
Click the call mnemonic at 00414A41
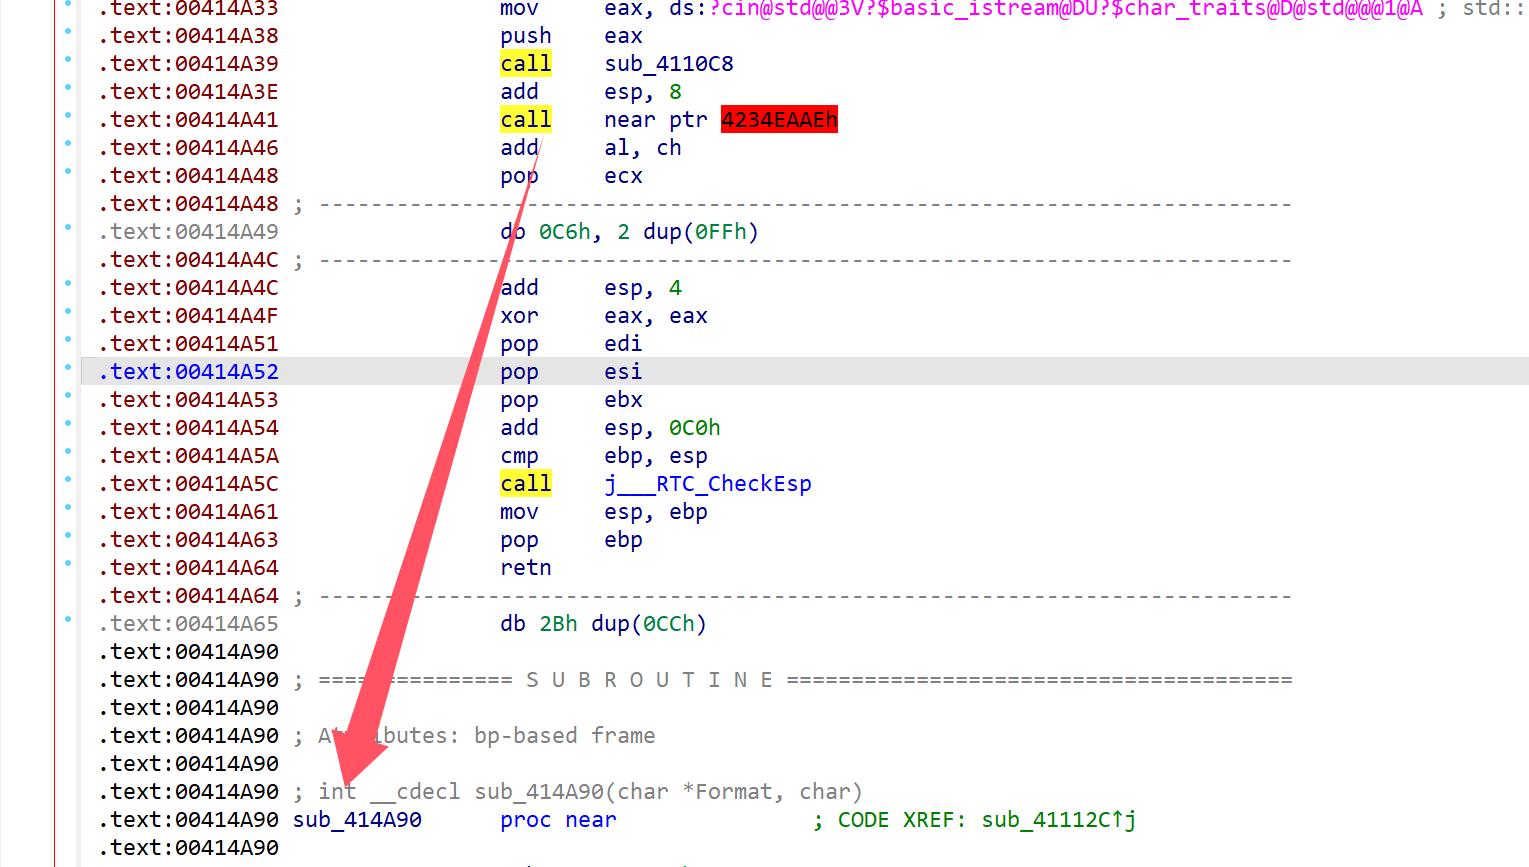coord(526,120)
